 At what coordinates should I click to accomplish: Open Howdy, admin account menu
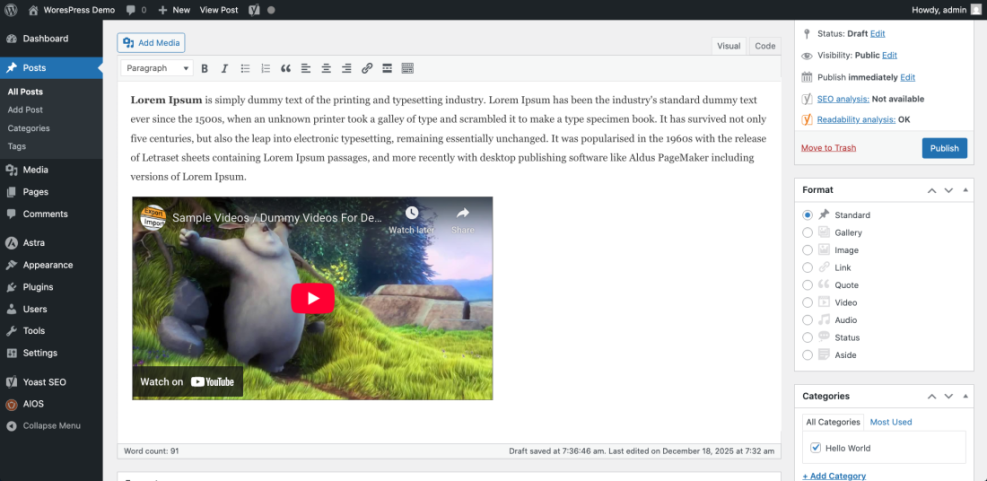[x=947, y=10]
